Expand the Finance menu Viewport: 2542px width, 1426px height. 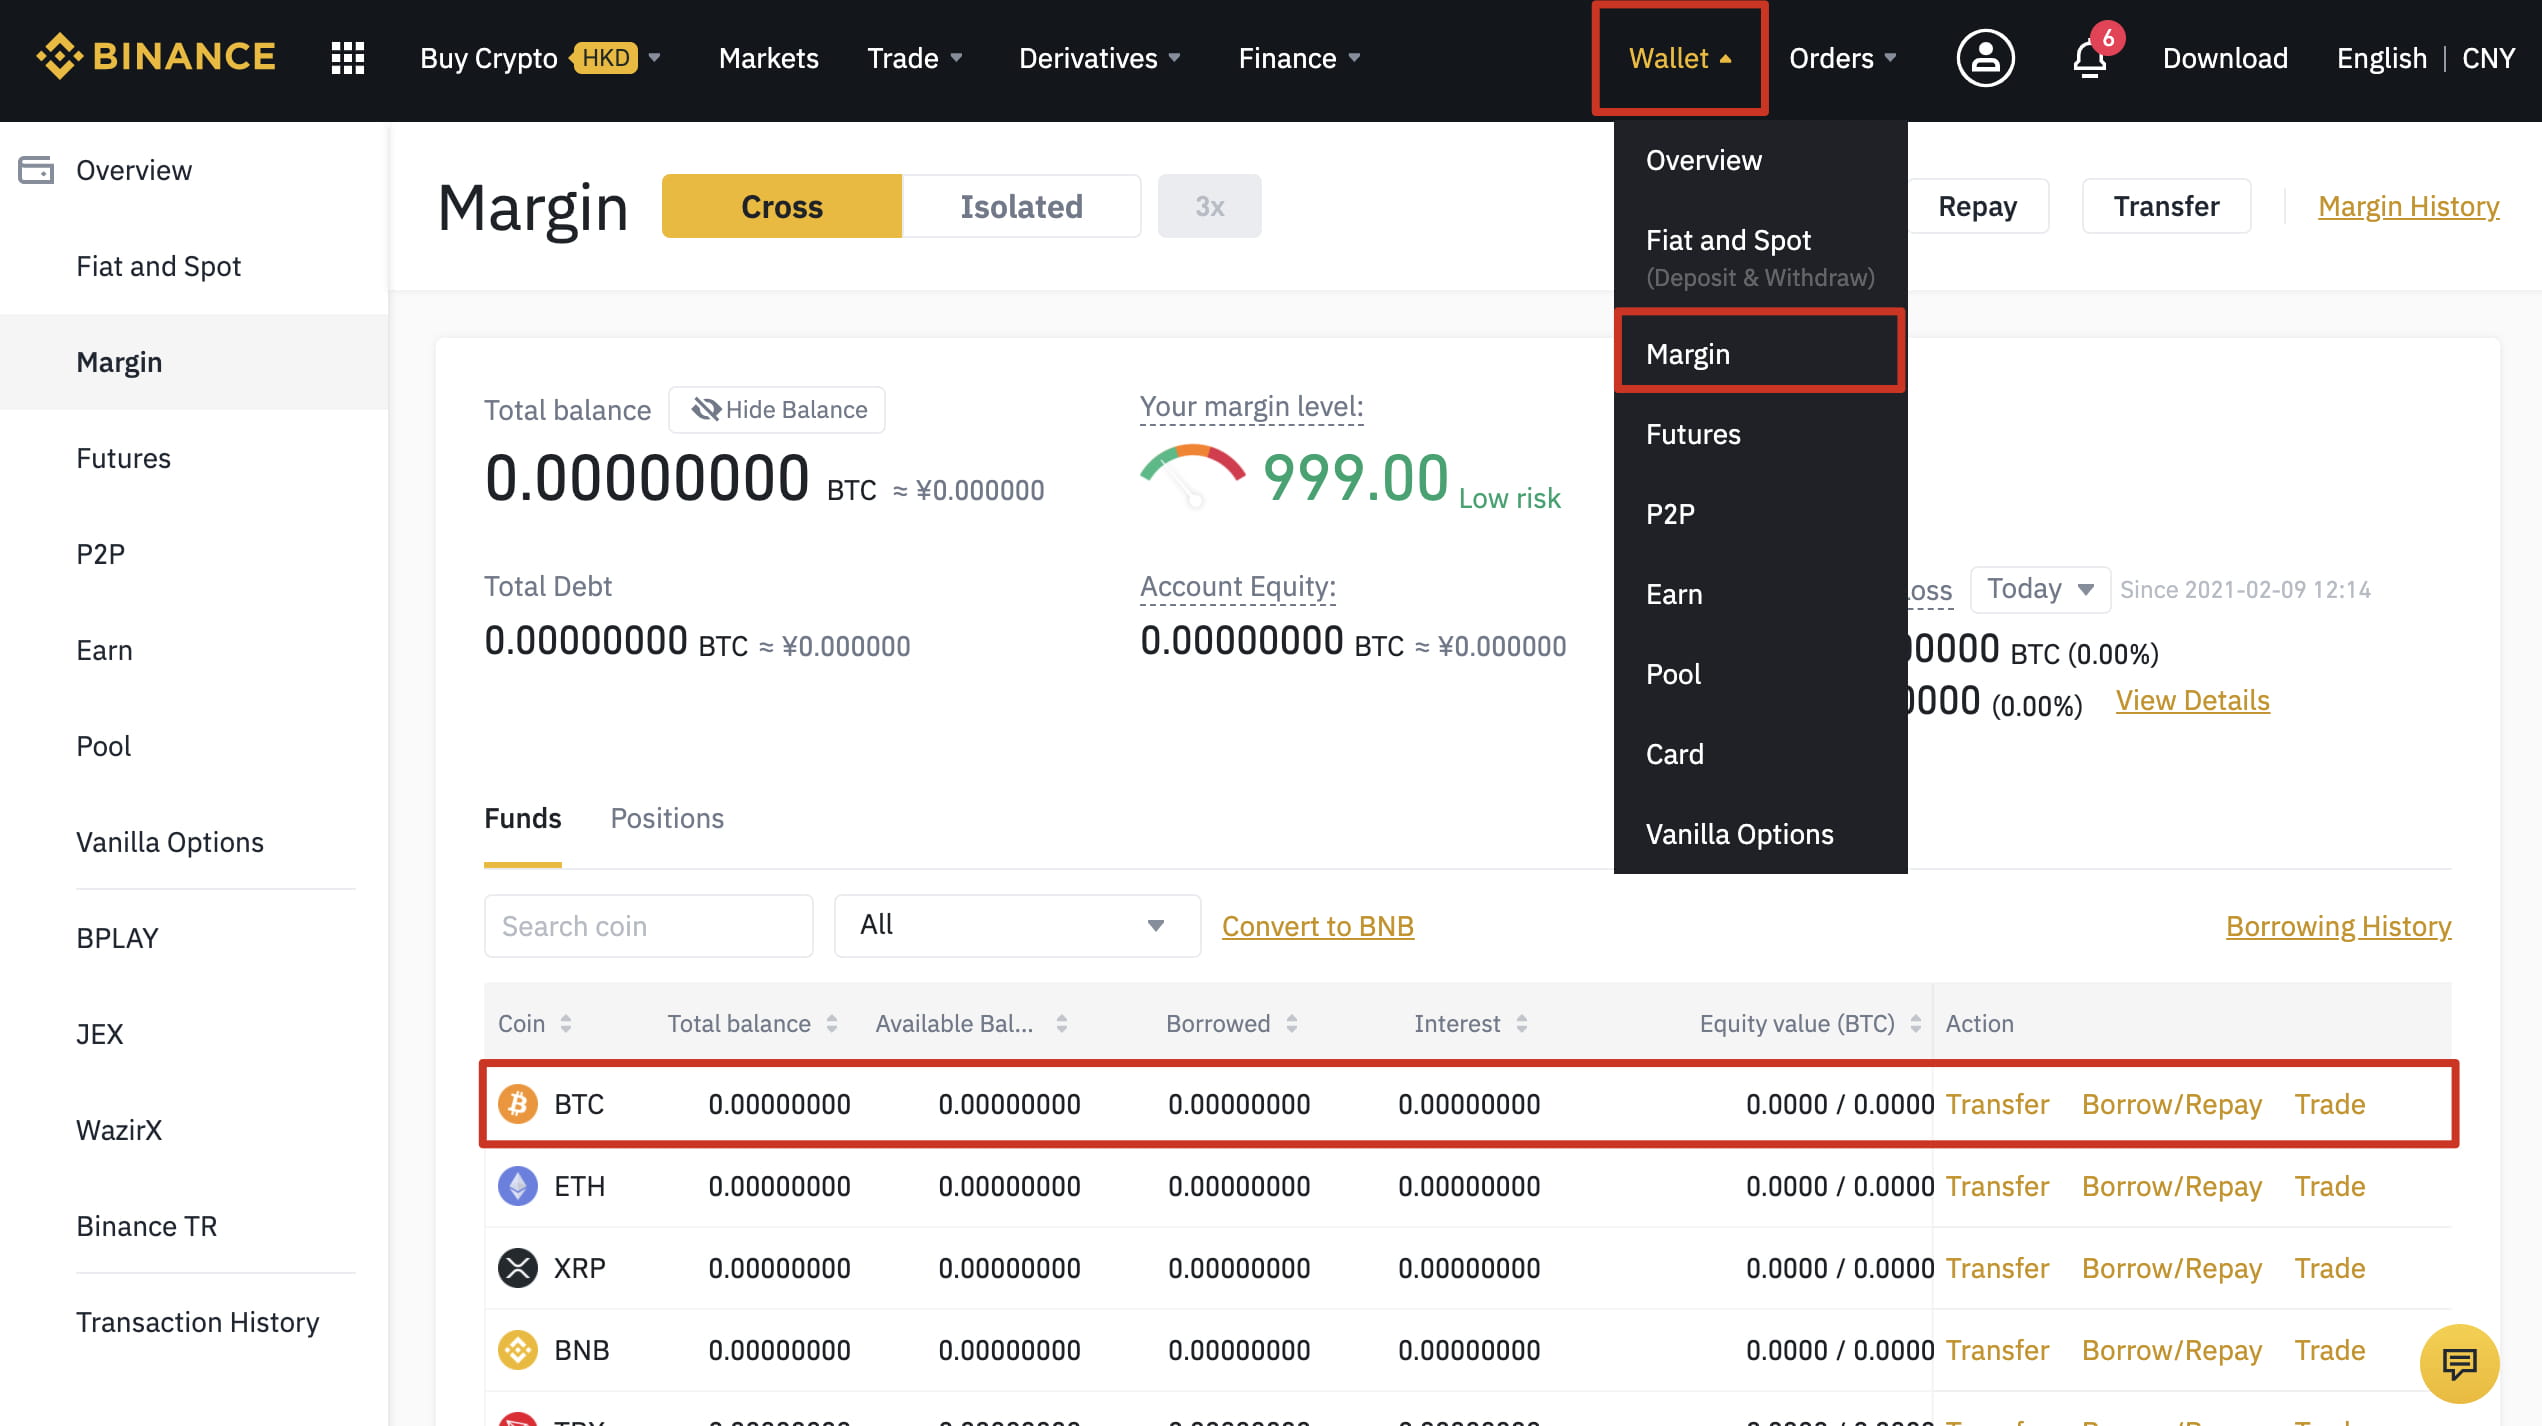(1300, 58)
